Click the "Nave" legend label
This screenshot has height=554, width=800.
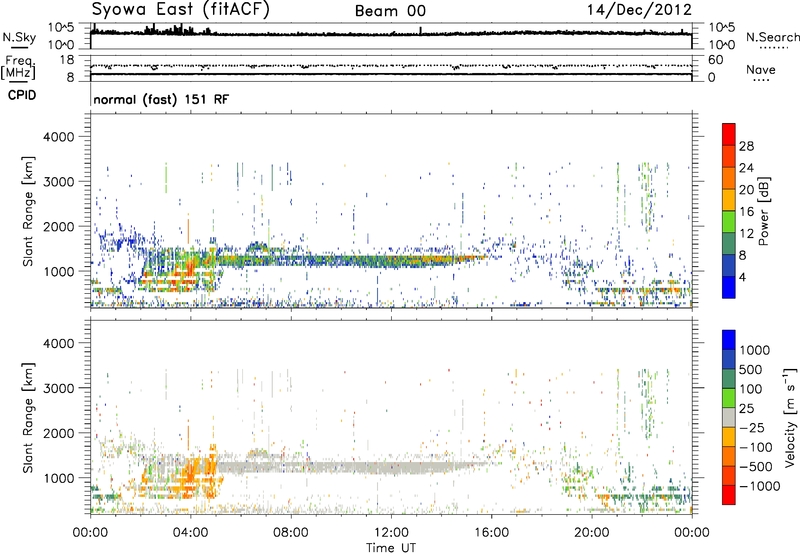[761, 69]
